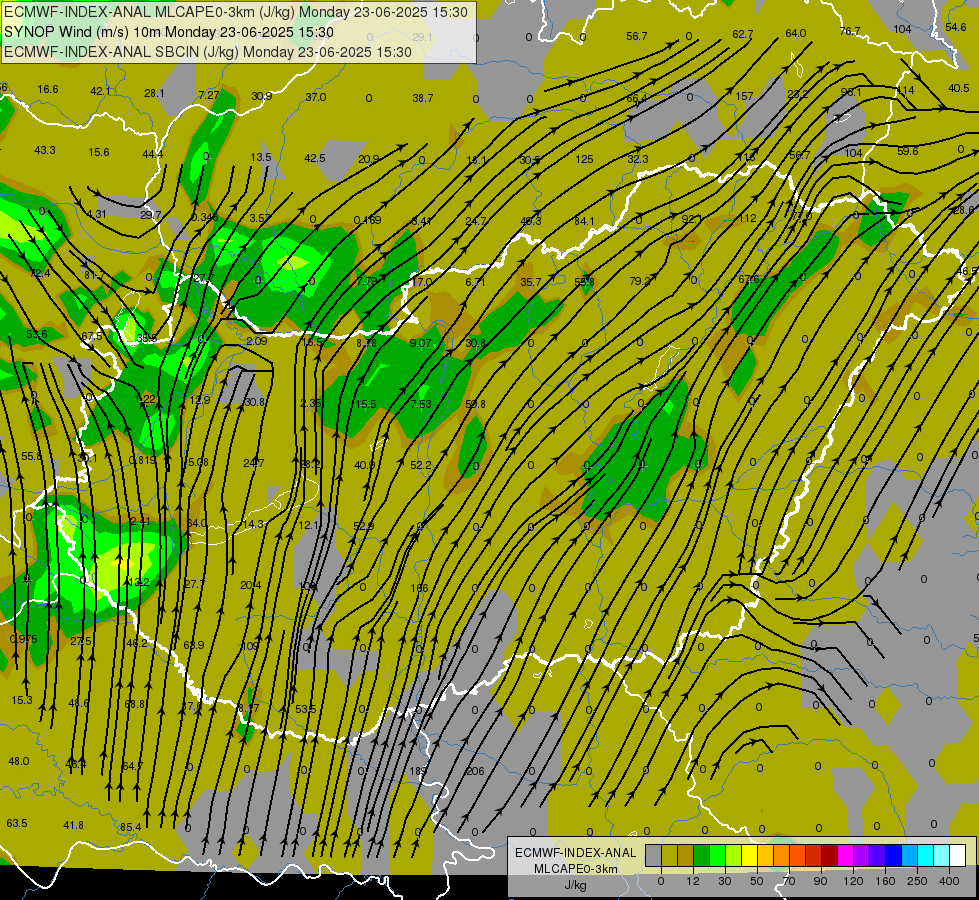Viewport: 979px width, 900px height.
Task: Click the legend tick label 50
Action: click(x=757, y=881)
